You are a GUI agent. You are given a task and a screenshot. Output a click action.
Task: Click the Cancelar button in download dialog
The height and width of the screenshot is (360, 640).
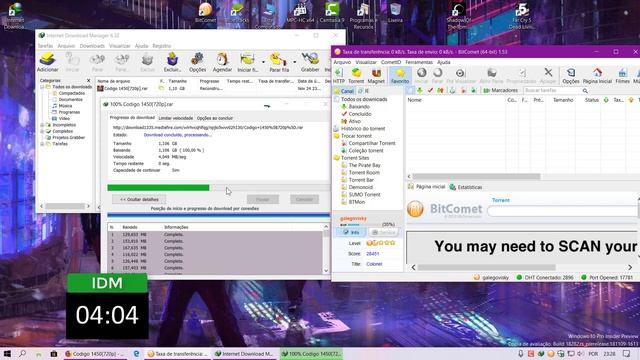click(x=304, y=199)
